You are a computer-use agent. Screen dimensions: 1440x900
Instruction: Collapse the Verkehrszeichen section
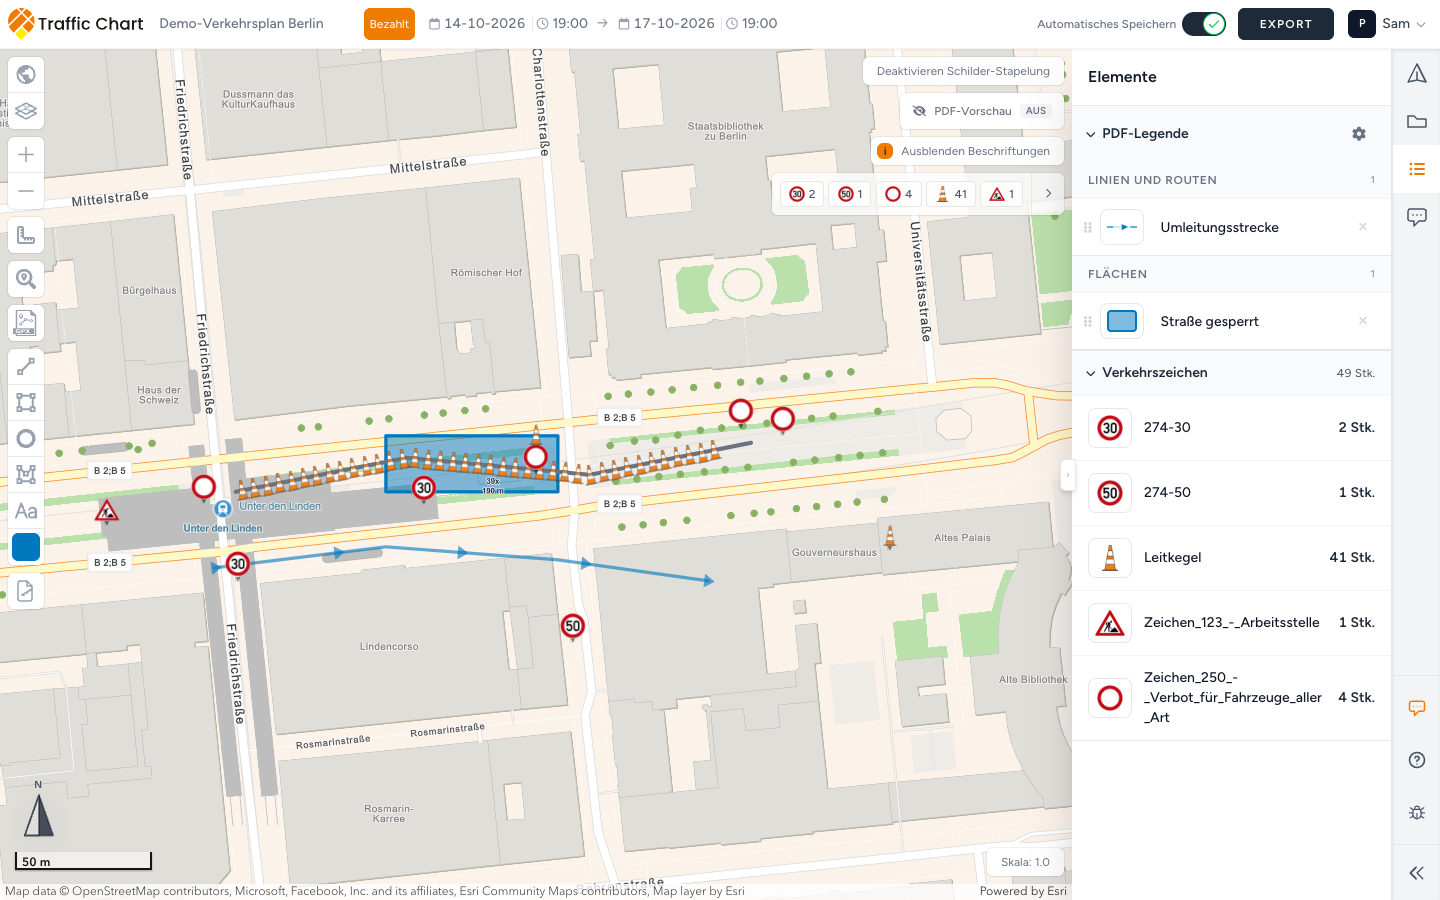[1091, 373]
